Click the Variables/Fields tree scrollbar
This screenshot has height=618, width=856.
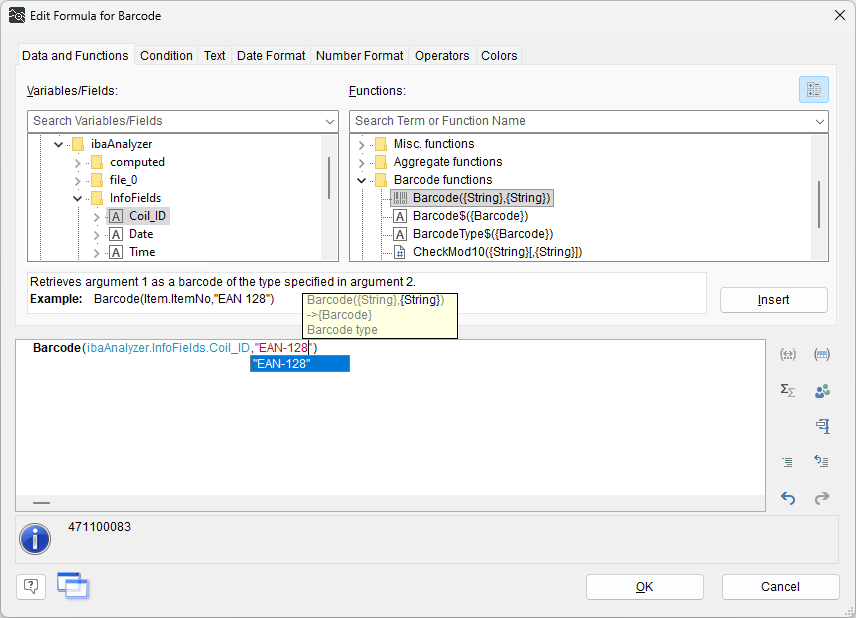pos(329,178)
